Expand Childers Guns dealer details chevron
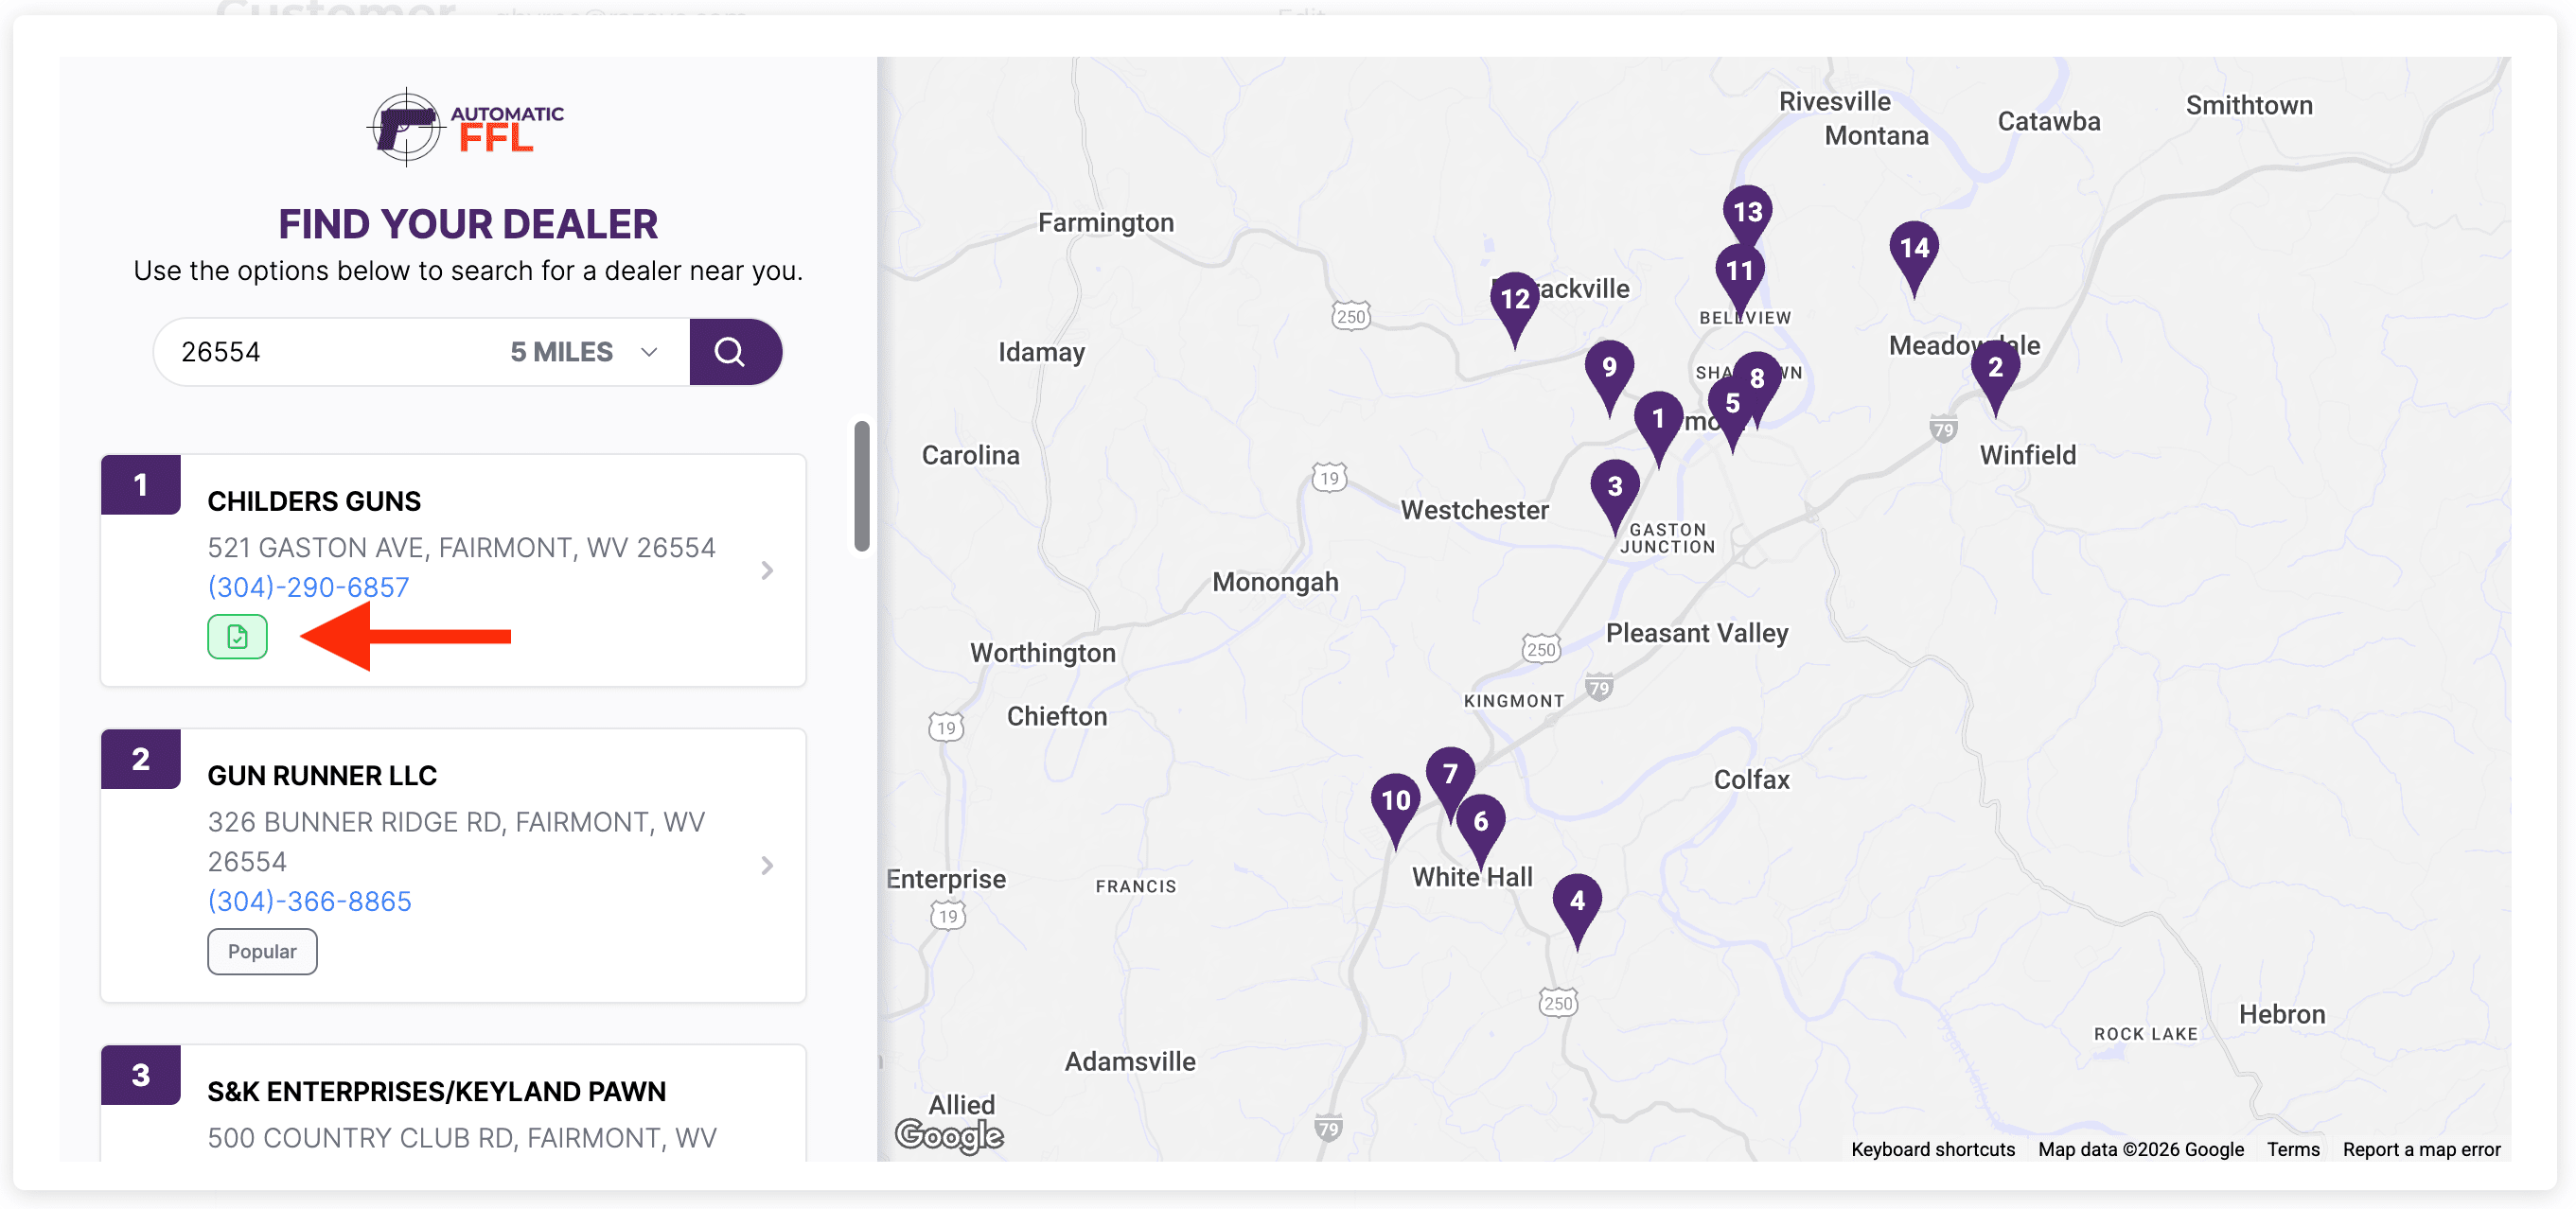 tap(767, 570)
